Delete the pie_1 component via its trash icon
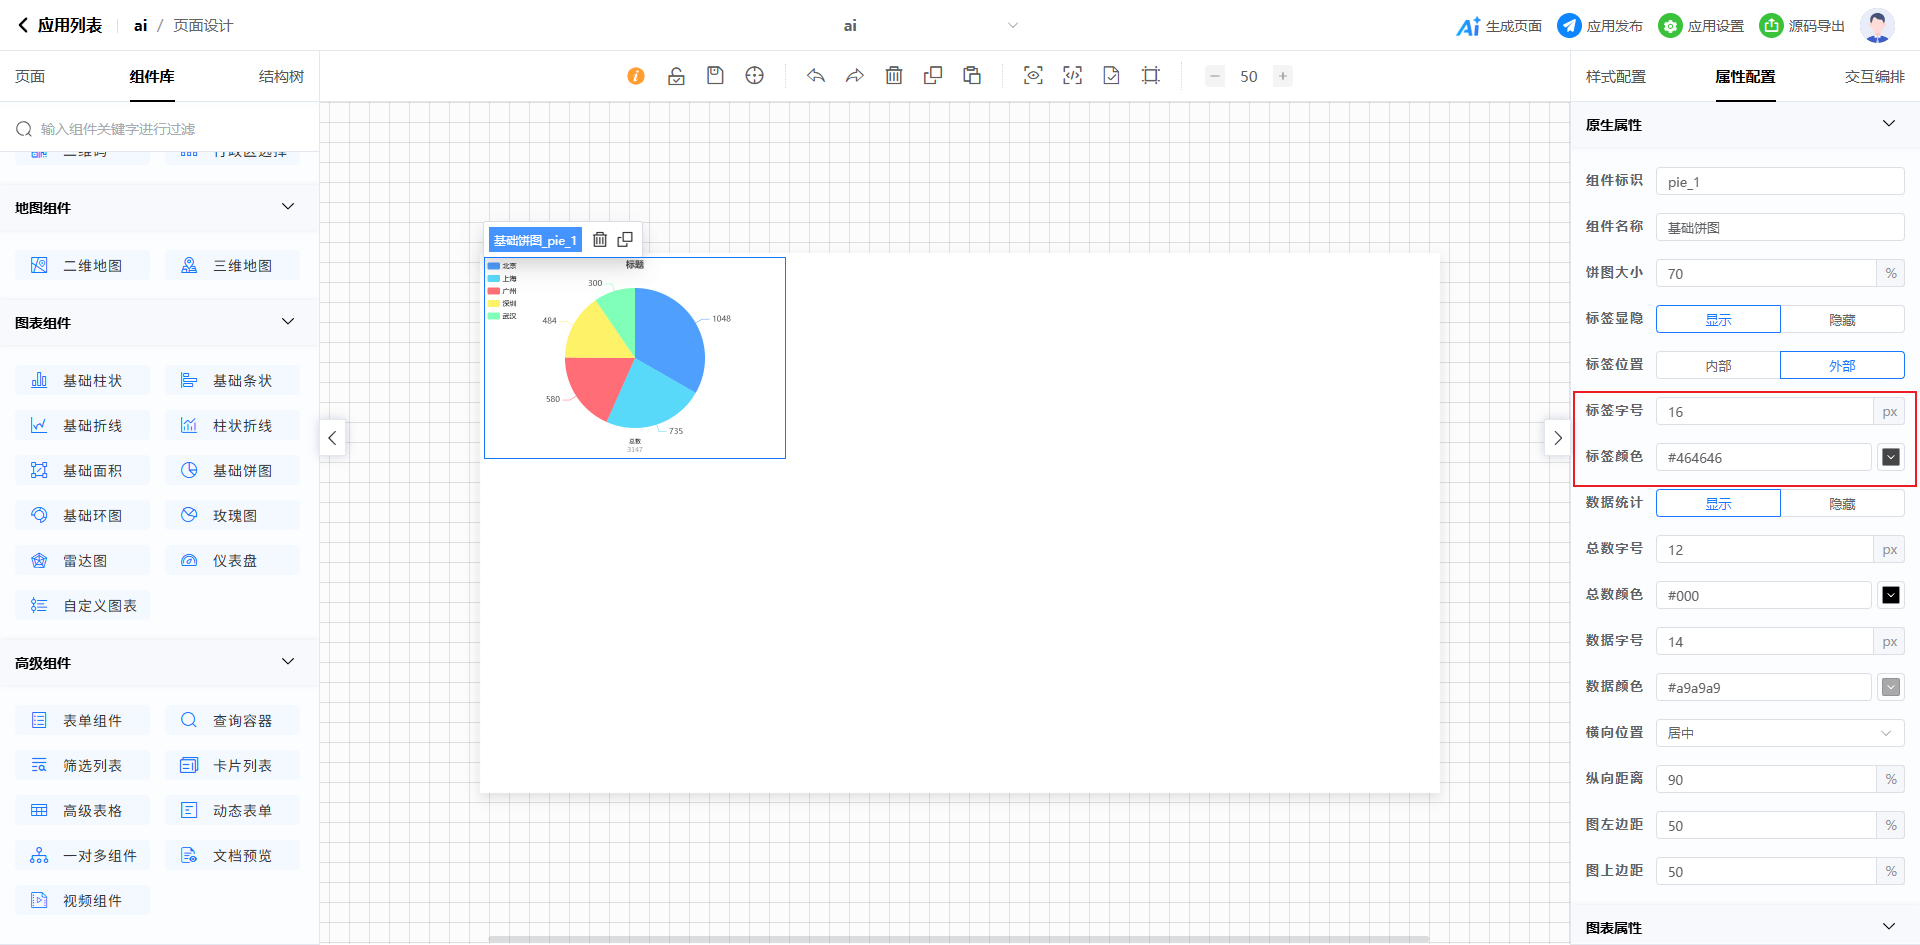The height and width of the screenshot is (945, 1920). (x=600, y=240)
